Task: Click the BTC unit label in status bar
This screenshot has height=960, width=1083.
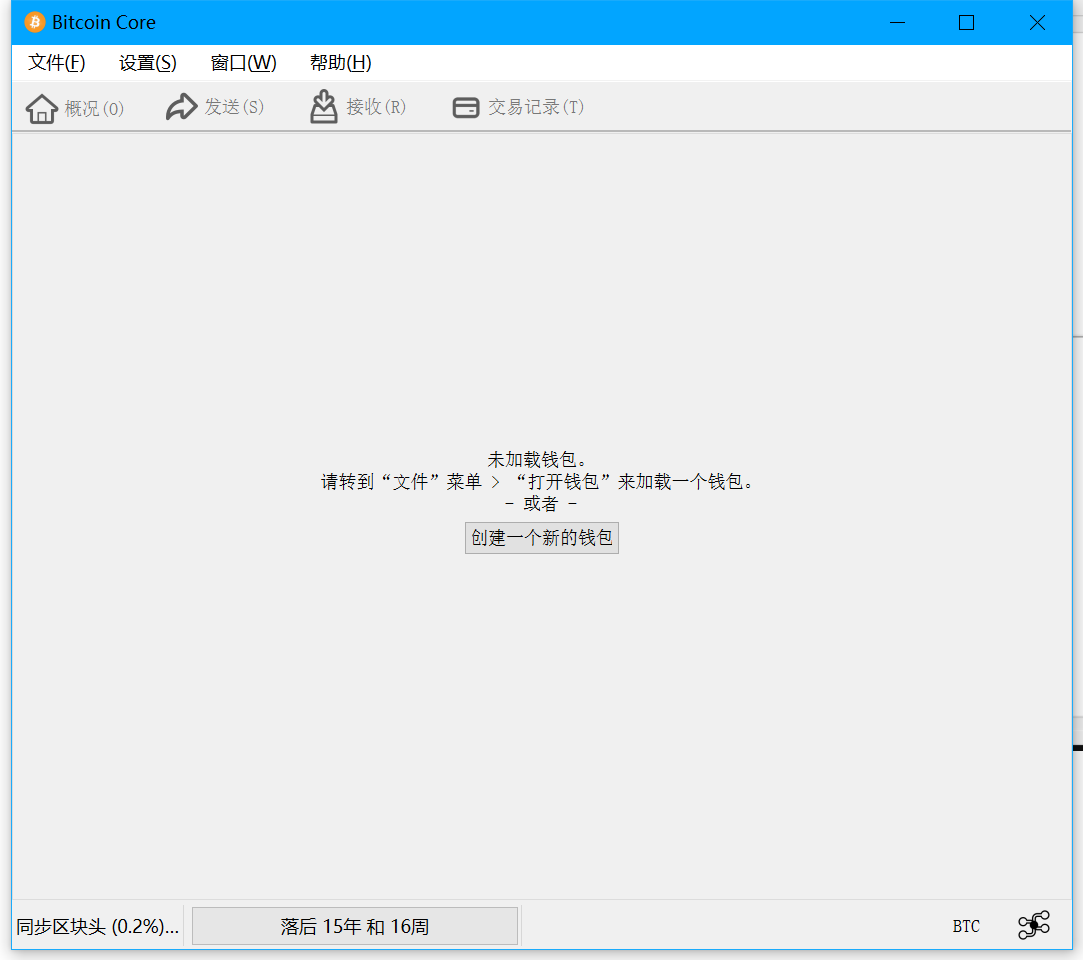Action: click(966, 926)
